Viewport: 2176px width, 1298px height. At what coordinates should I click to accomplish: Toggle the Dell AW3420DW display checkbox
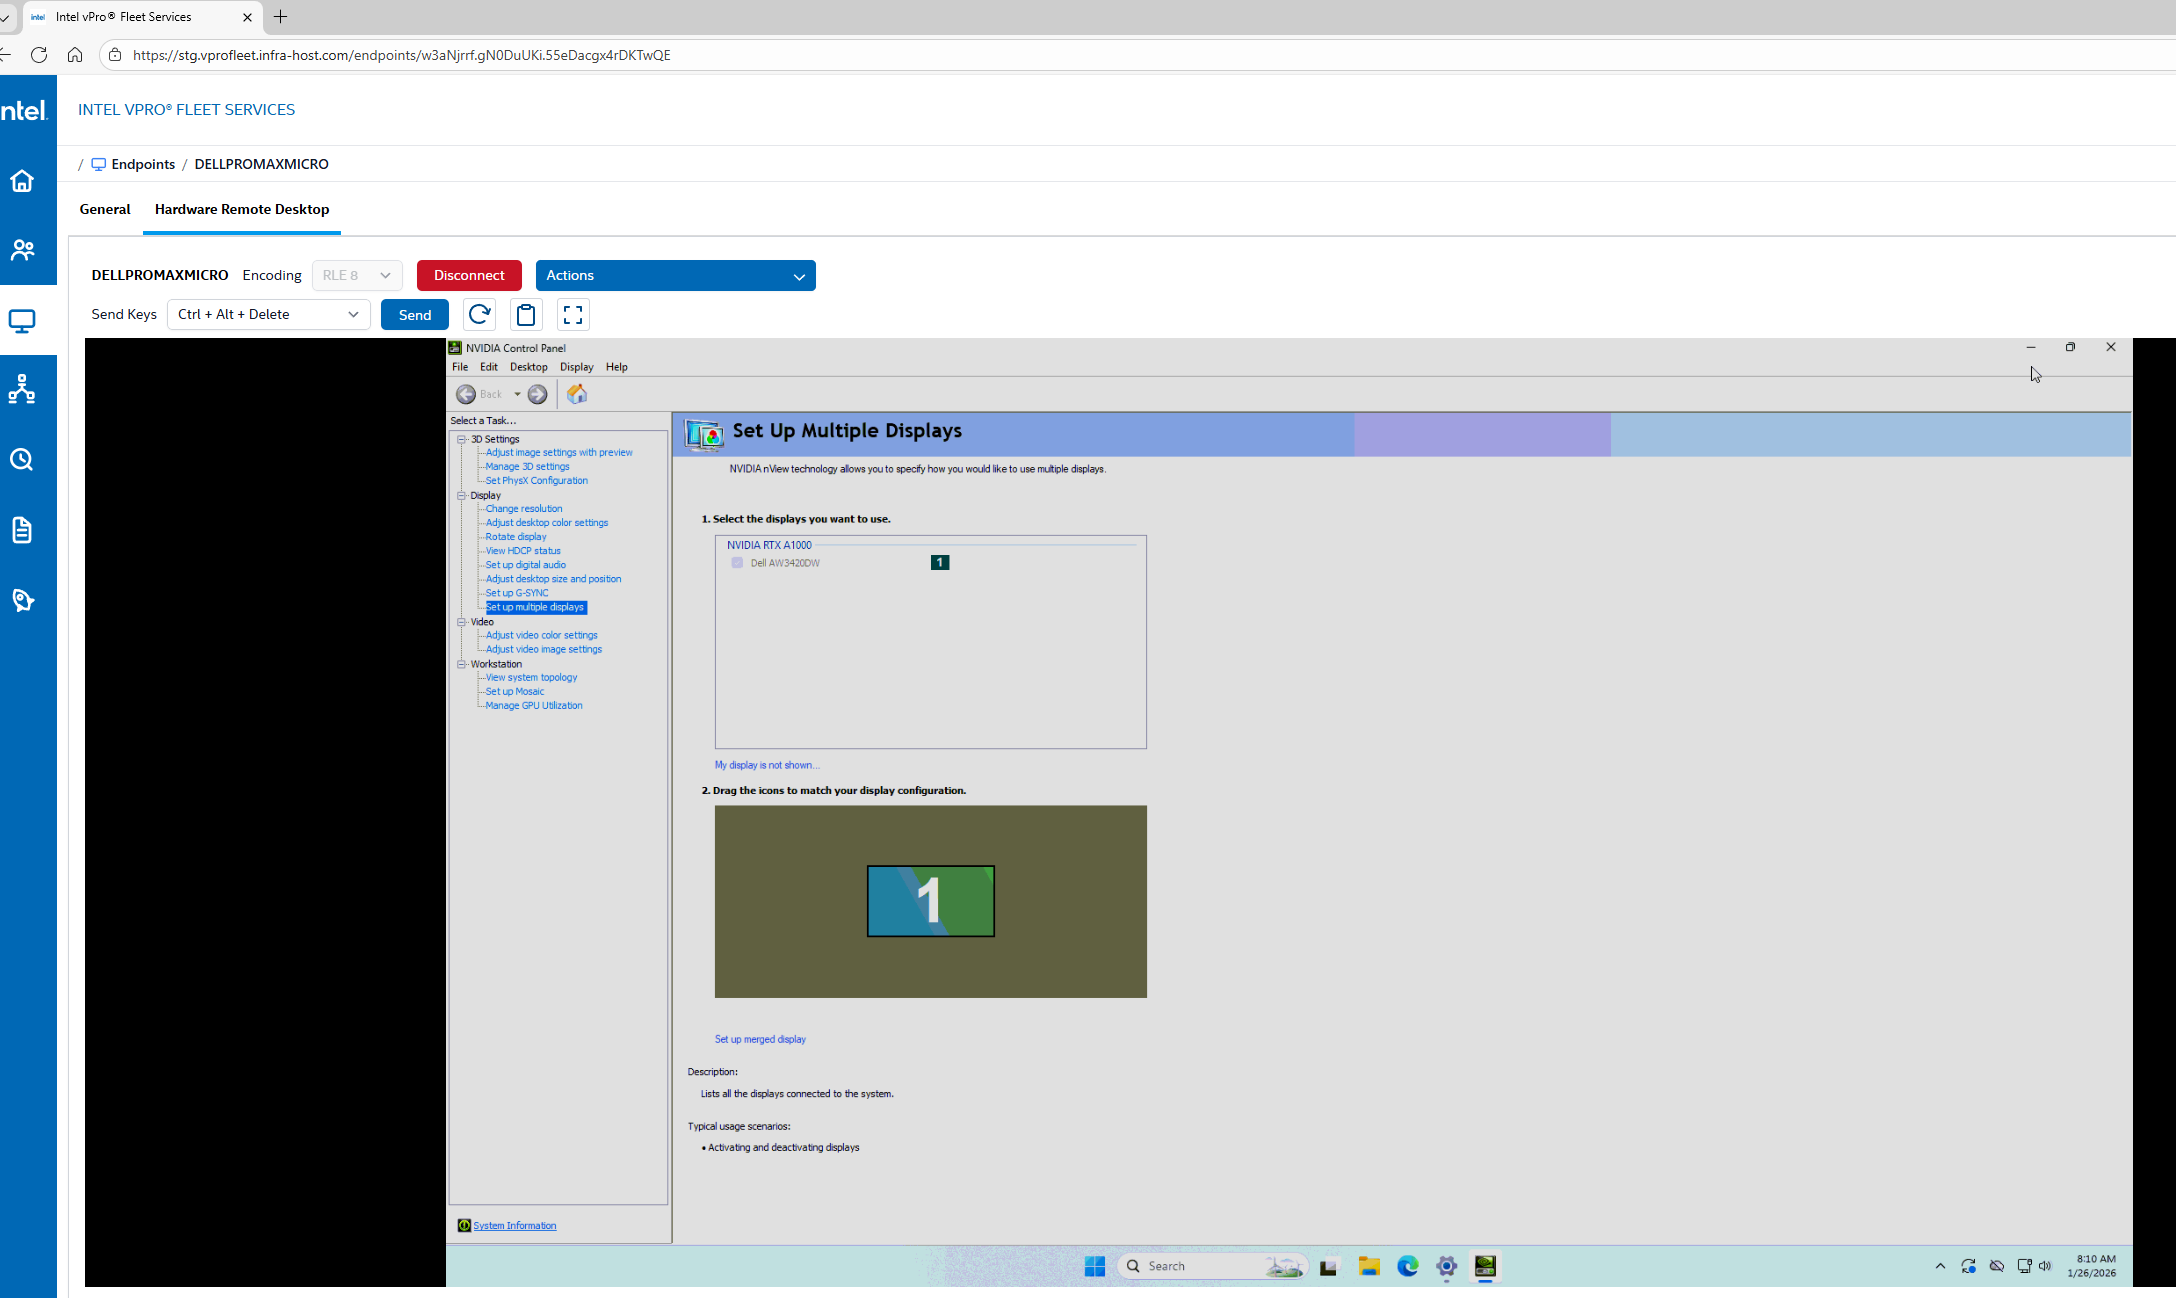click(x=737, y=563)
